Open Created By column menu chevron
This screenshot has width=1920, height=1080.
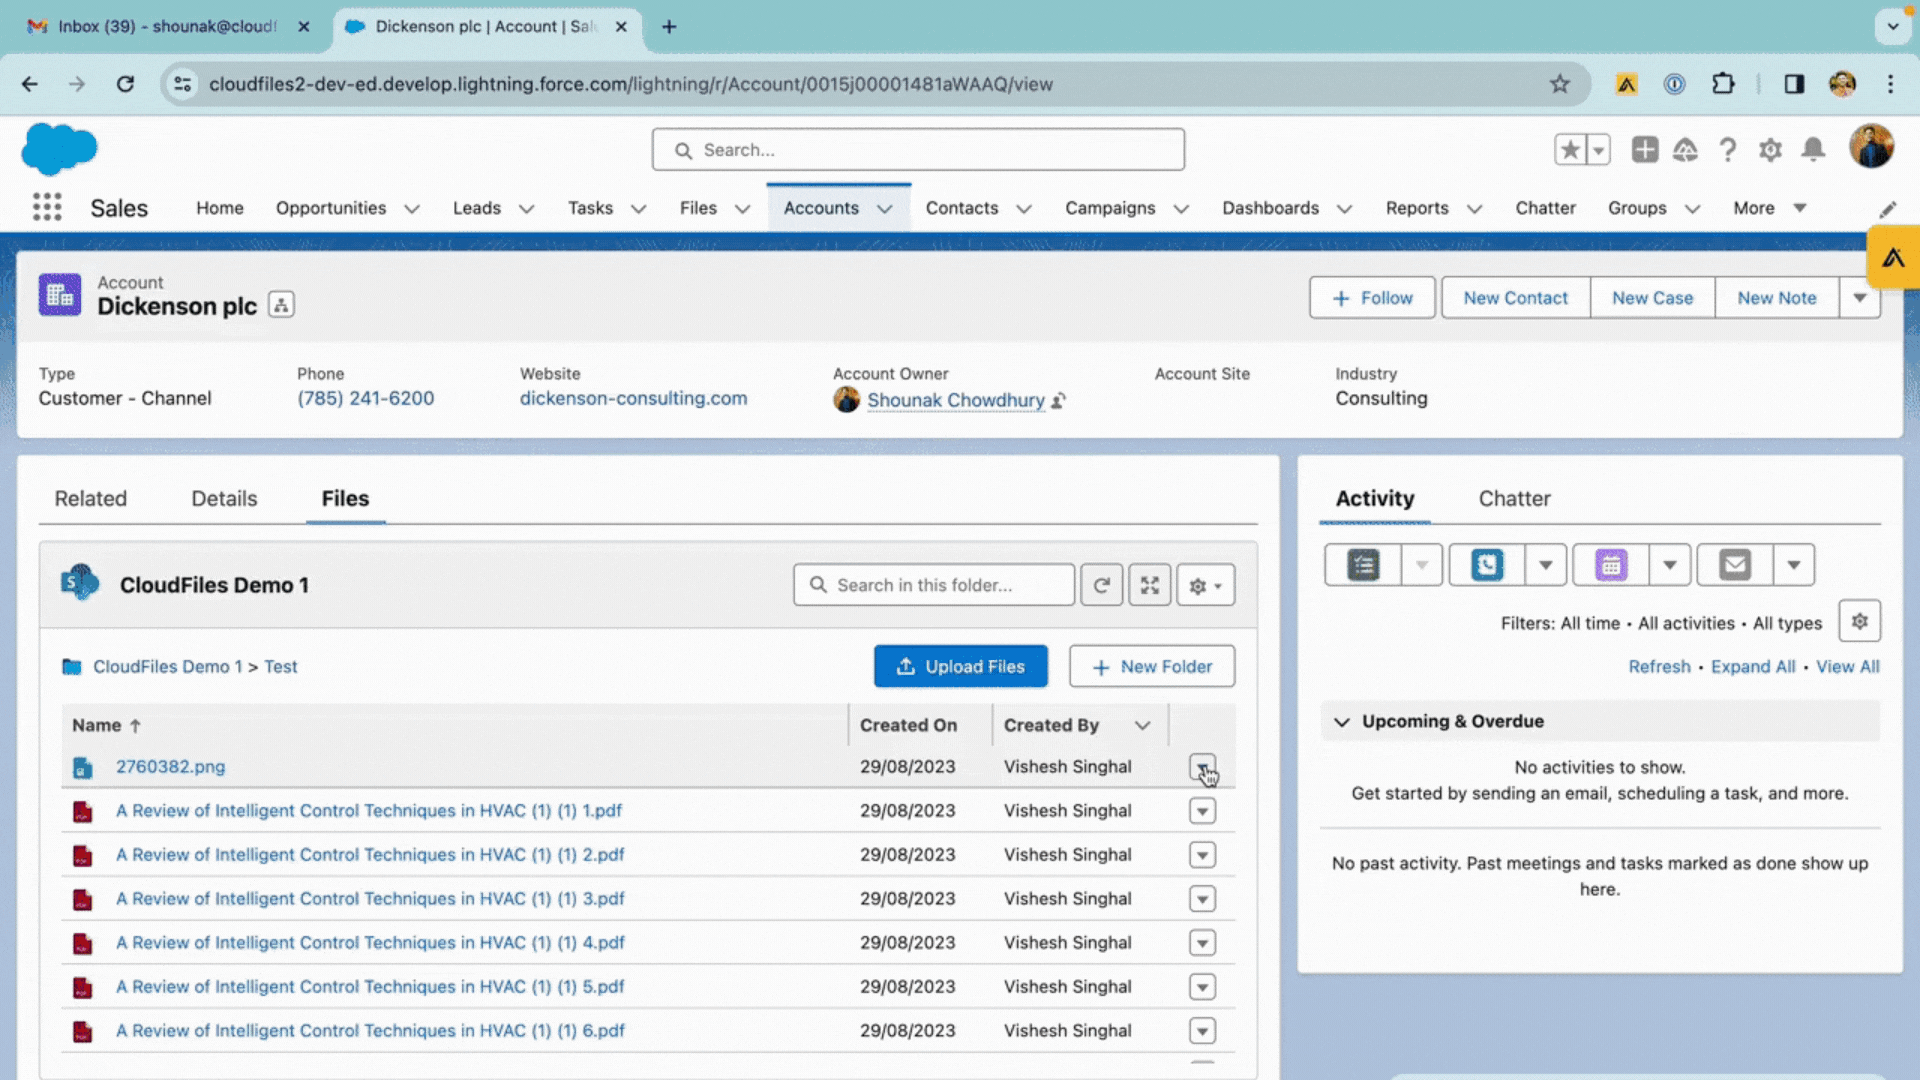1142,725
